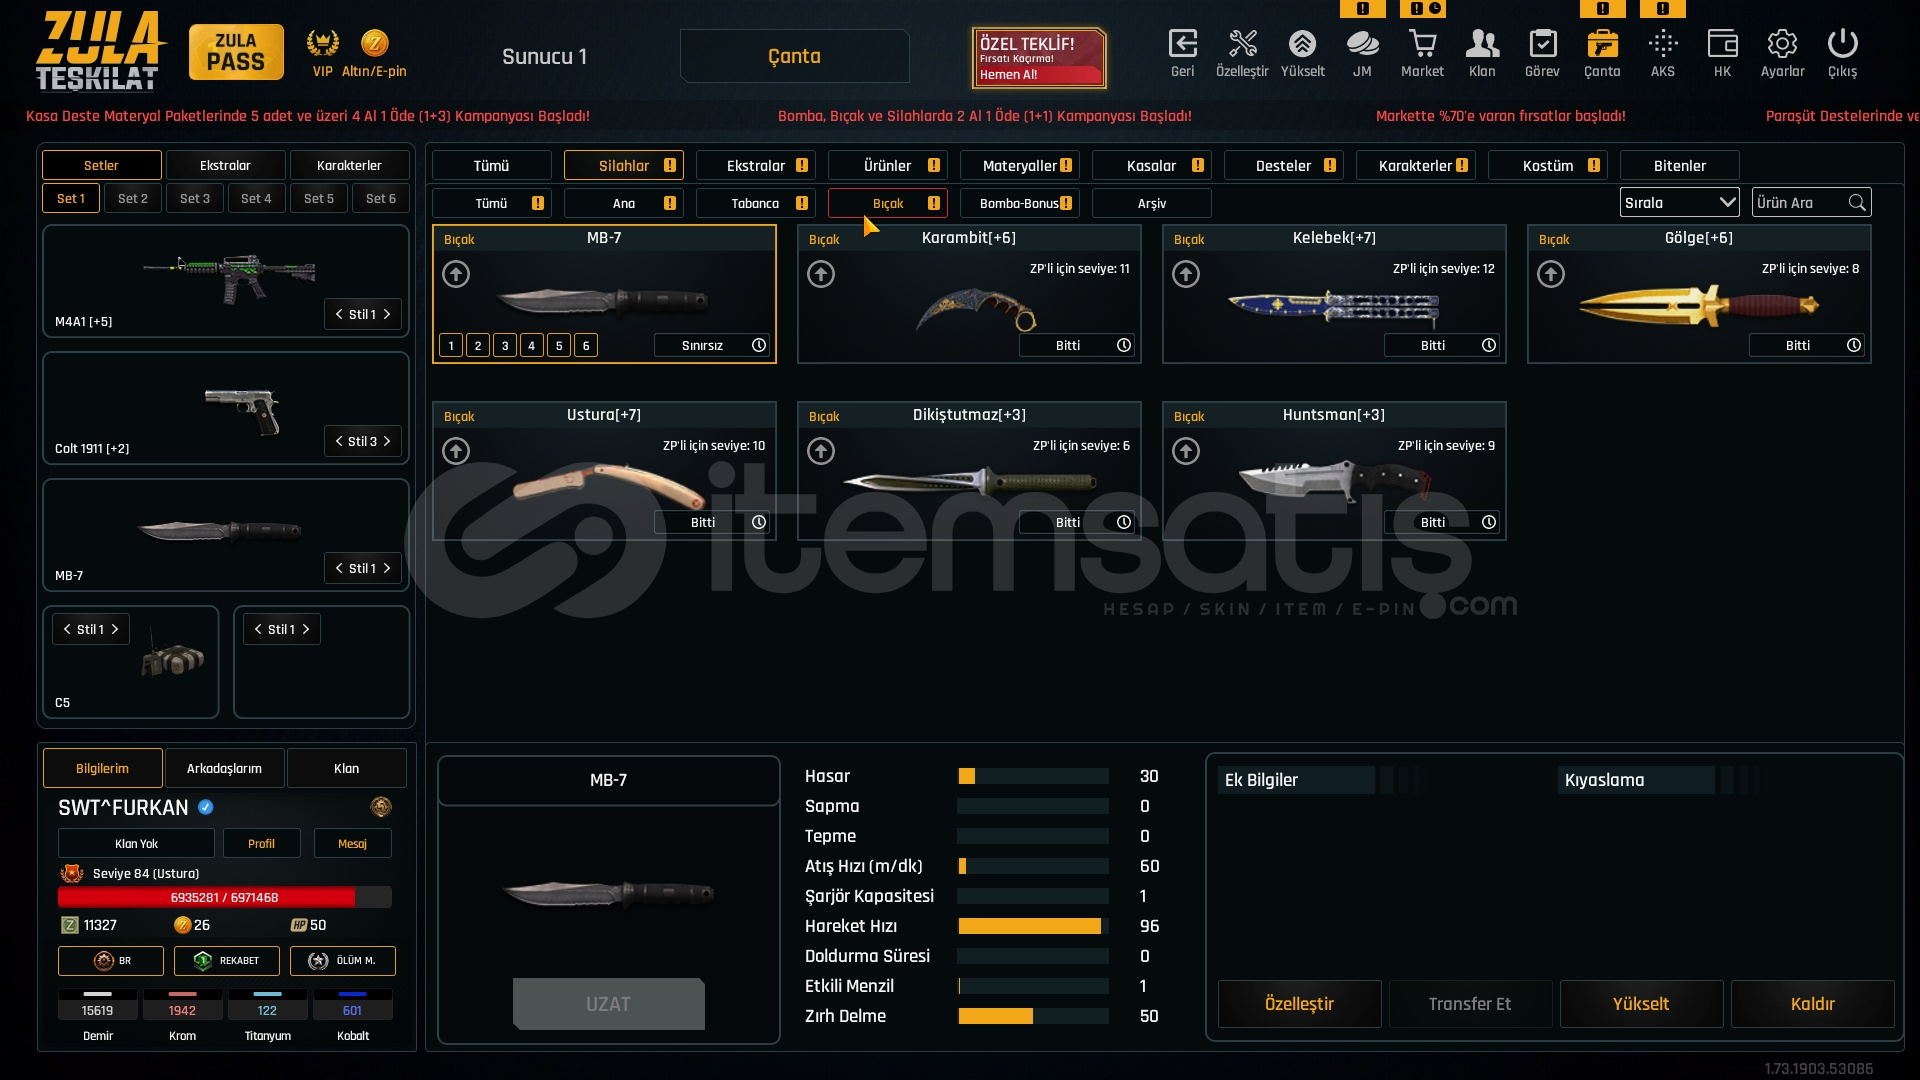The image size is (1920, 1080).
Task: Next style arrow in empty set slot
Action: tap(306, 629)
